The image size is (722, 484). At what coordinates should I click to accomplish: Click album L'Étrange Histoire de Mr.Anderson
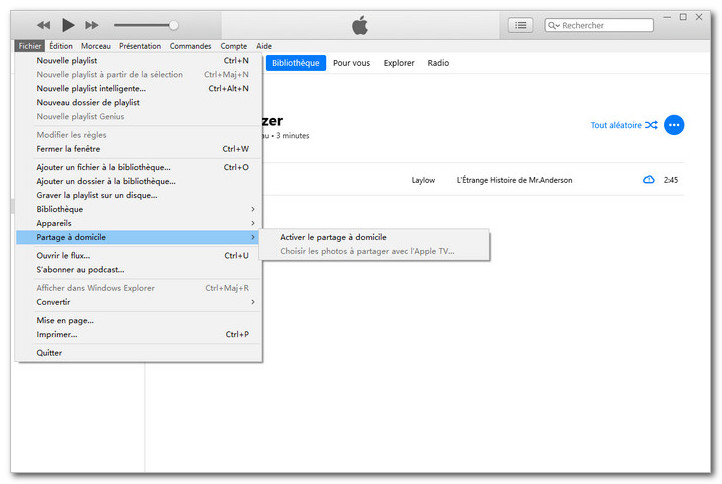click(x=514, y=180)
